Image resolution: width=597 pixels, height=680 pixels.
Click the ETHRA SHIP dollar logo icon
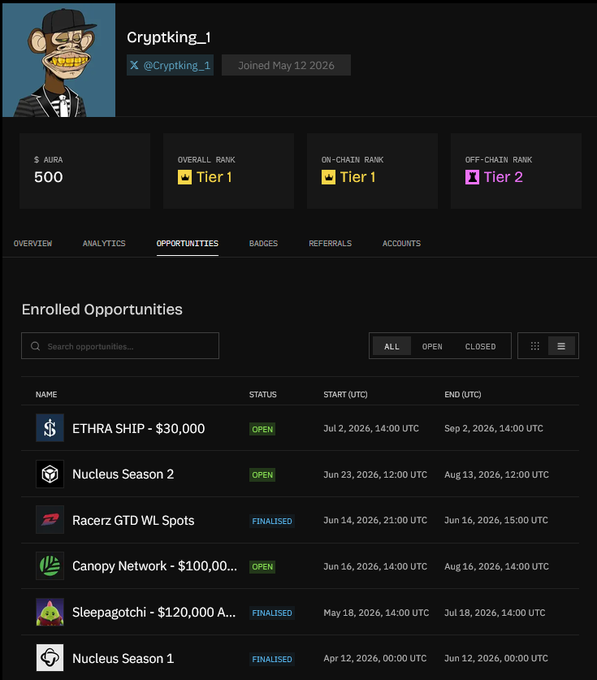tap(50, 428)
